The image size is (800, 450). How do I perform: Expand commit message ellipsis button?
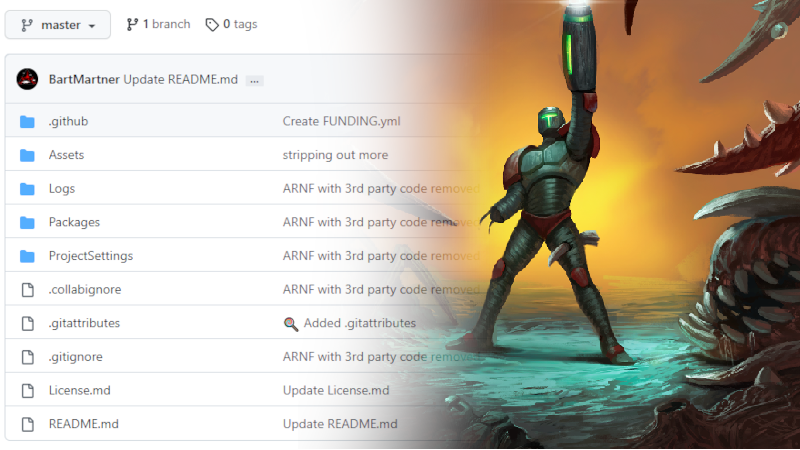pyautogui.click(x=254, y=81)
